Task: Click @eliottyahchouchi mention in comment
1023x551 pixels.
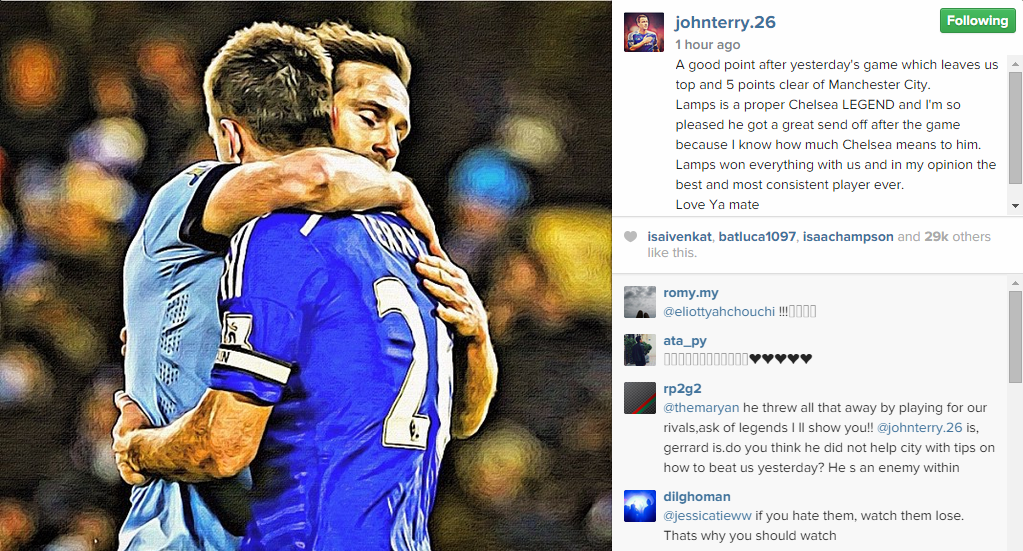Action: pyautogui.click(x=719, y=312)
